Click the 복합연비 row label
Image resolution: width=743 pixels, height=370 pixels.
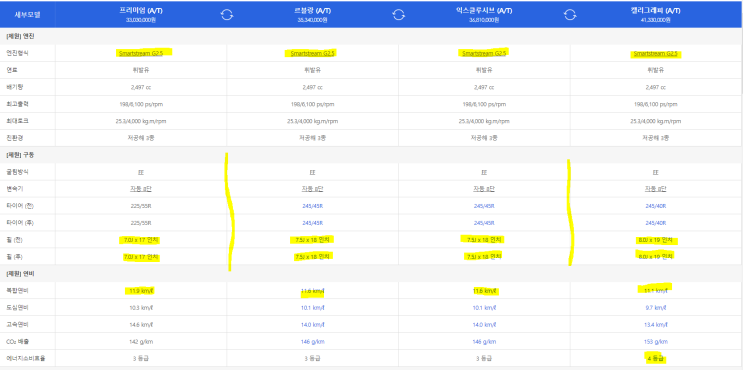click(17, 290)
